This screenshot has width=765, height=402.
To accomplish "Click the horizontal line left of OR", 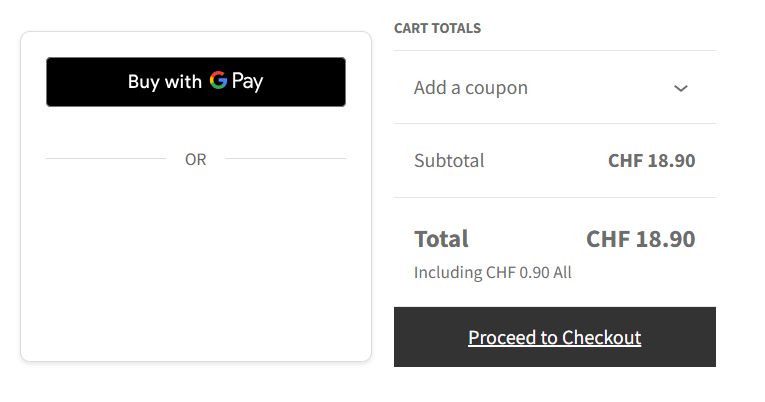I will 105,158.
